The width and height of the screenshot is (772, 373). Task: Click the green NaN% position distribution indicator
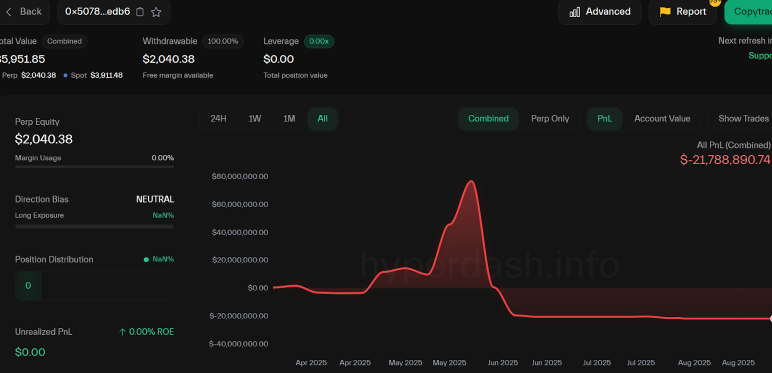coord(159,259)
